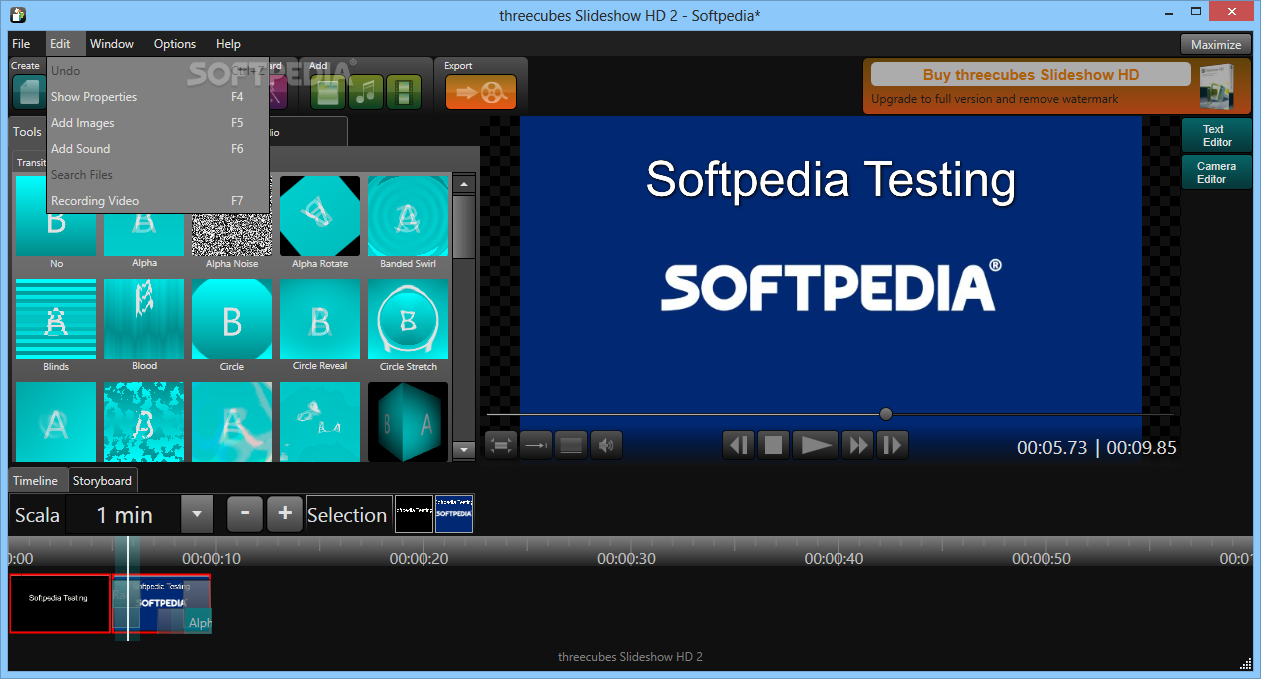The image size is (1261, 679).
Task: Play the slideshow preview
Action: pos(816,445)
